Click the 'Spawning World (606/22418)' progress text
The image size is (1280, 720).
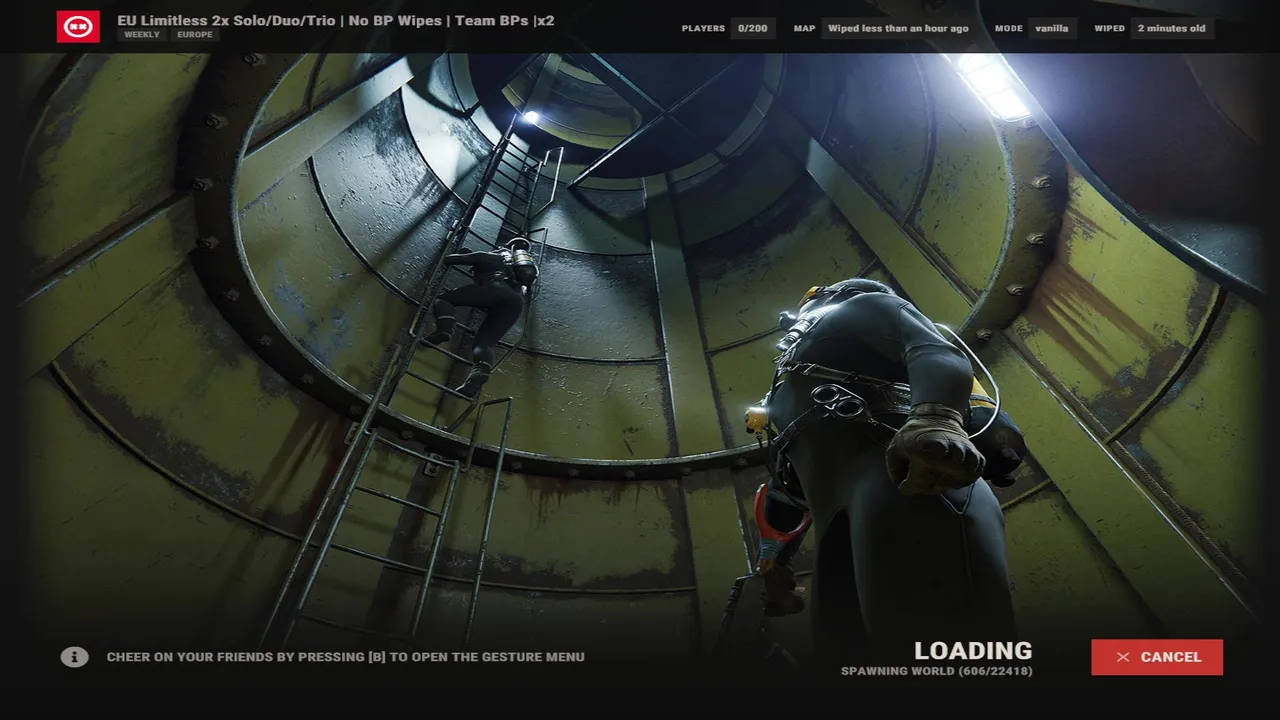[x=937, y=671]
